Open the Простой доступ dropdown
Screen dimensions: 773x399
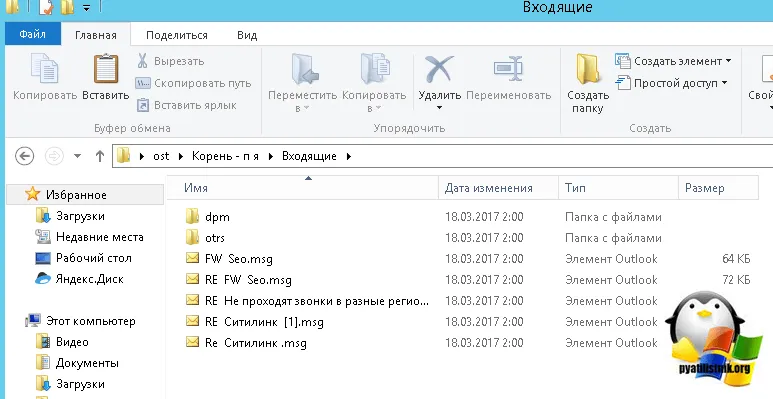click(x=671, y=83)
